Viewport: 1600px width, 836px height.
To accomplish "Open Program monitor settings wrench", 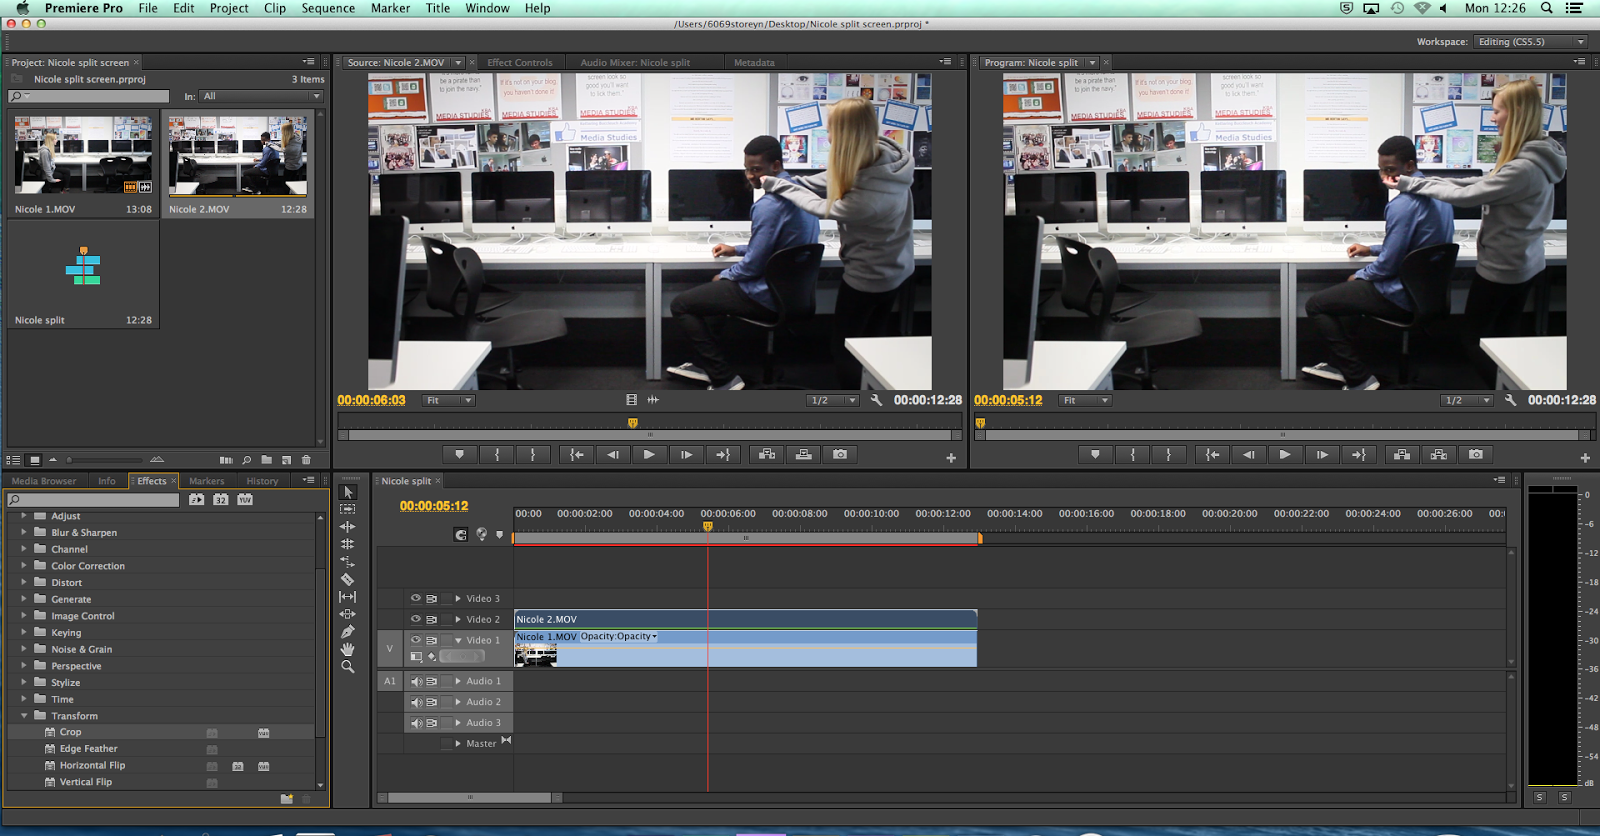I will tap(1510, 400).
